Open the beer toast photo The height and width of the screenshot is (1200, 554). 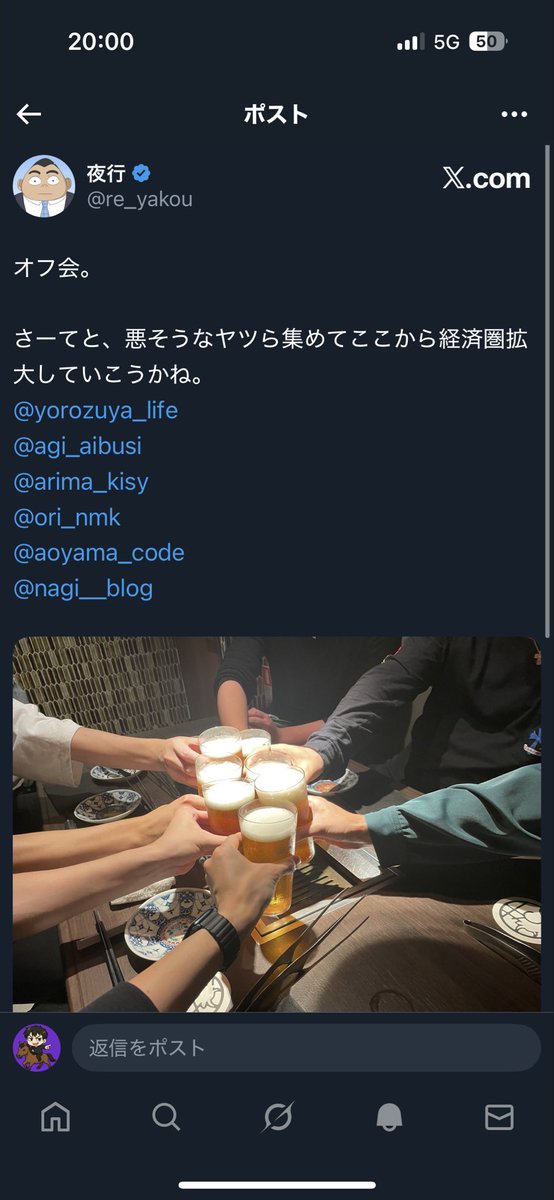(x=277, y=825)
